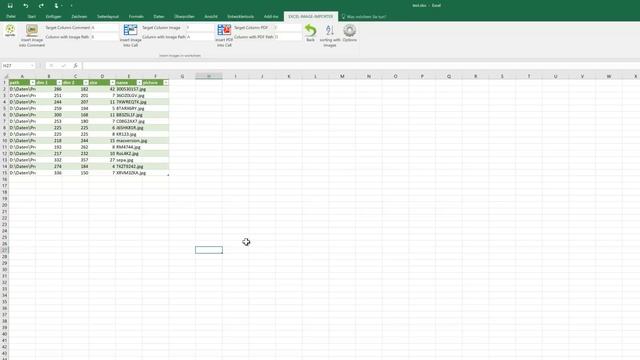This screenshot has height=360, width=640.
Task: Click the selected cell H27
Action: point(209,250)
